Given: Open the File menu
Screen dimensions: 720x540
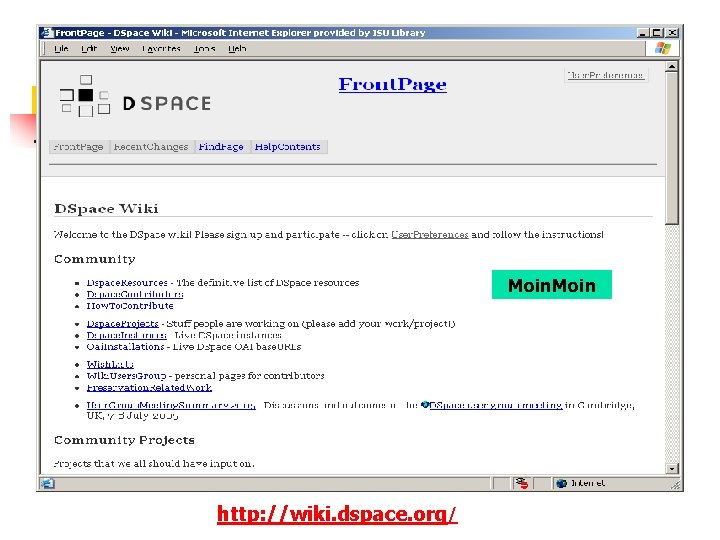Looking at the screenshot, I should [61, 49].
